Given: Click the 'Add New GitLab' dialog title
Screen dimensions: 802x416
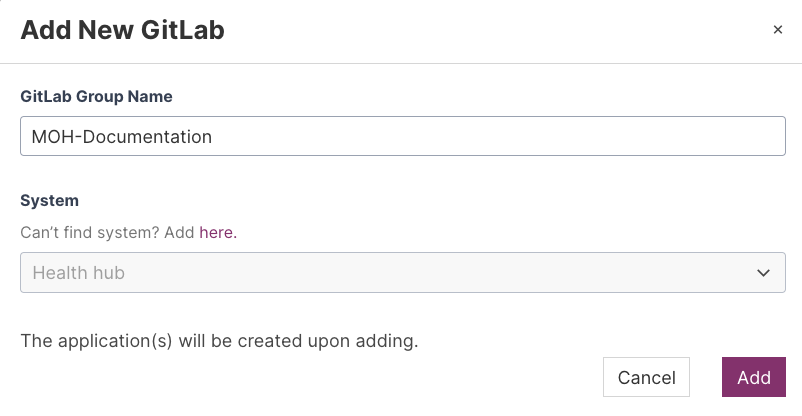Looking at the screenshot, I should (122, 30).
